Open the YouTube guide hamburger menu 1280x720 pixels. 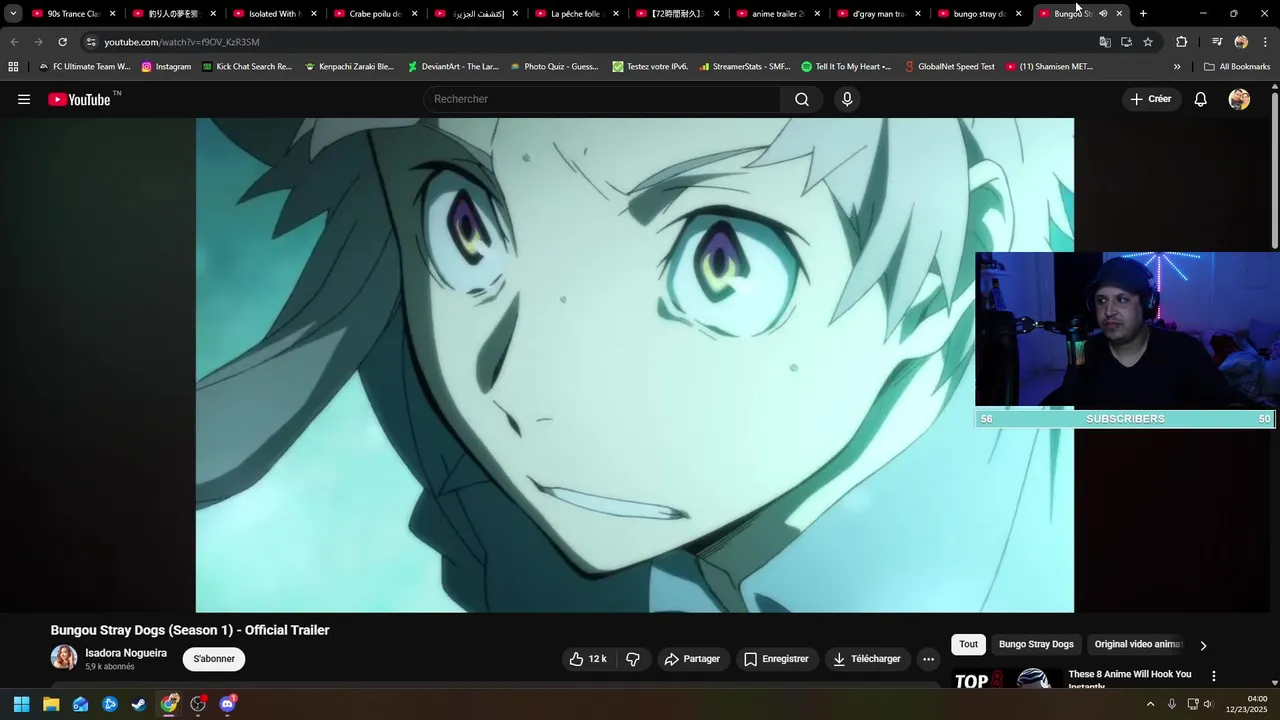tap(24, 99)
